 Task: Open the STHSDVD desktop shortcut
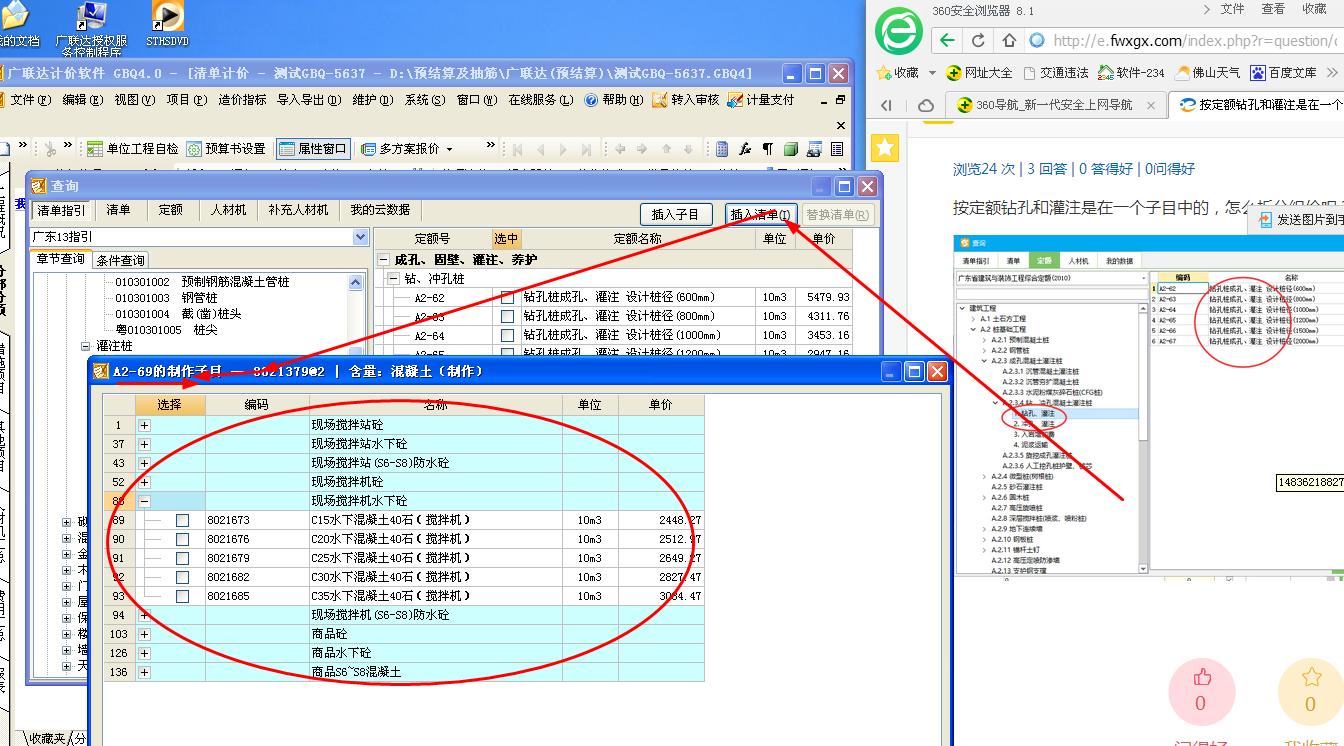(167, 23)
